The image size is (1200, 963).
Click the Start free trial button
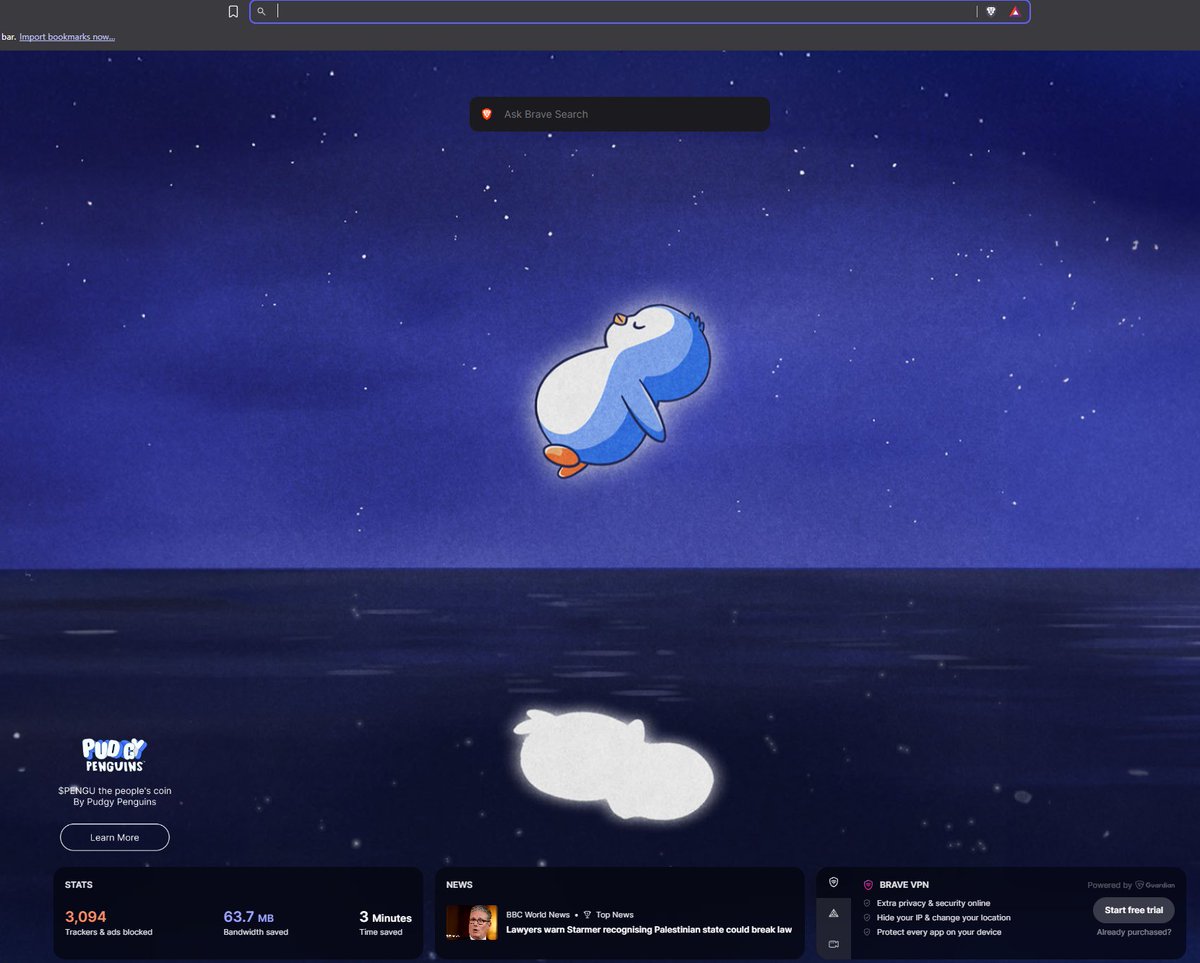(1134, 910)
